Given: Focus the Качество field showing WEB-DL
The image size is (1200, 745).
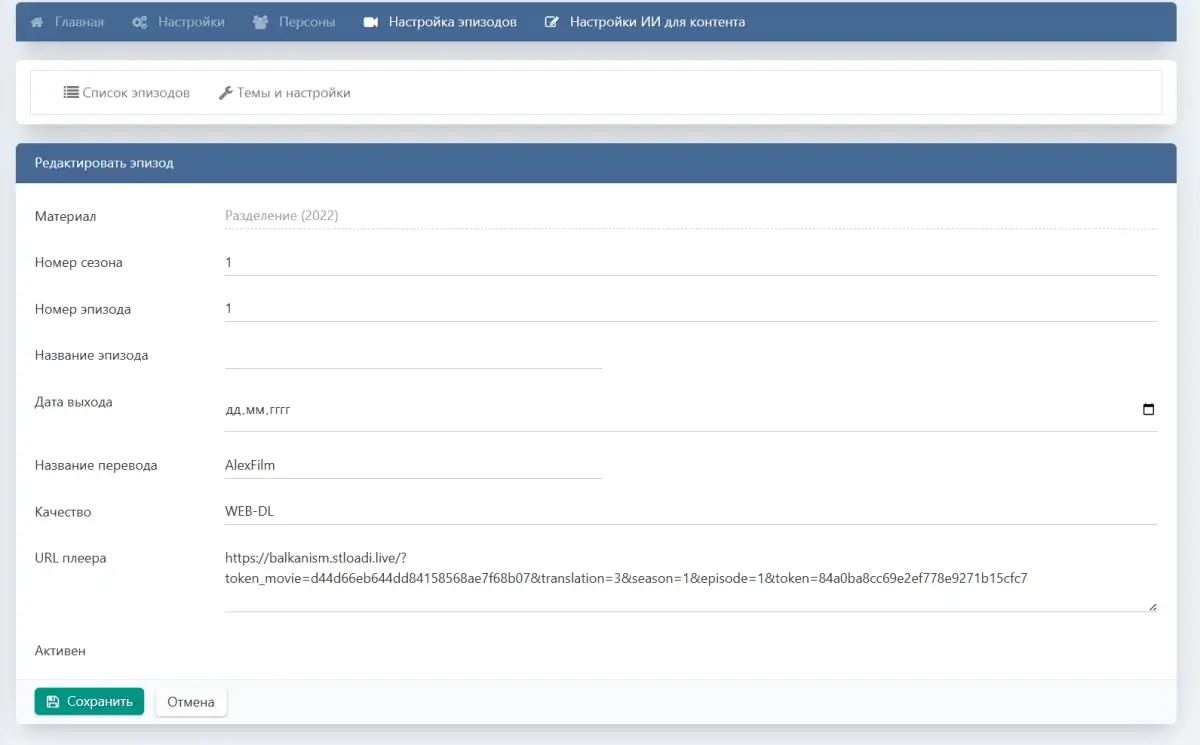Looking at the screenshot, I should 690,511.
